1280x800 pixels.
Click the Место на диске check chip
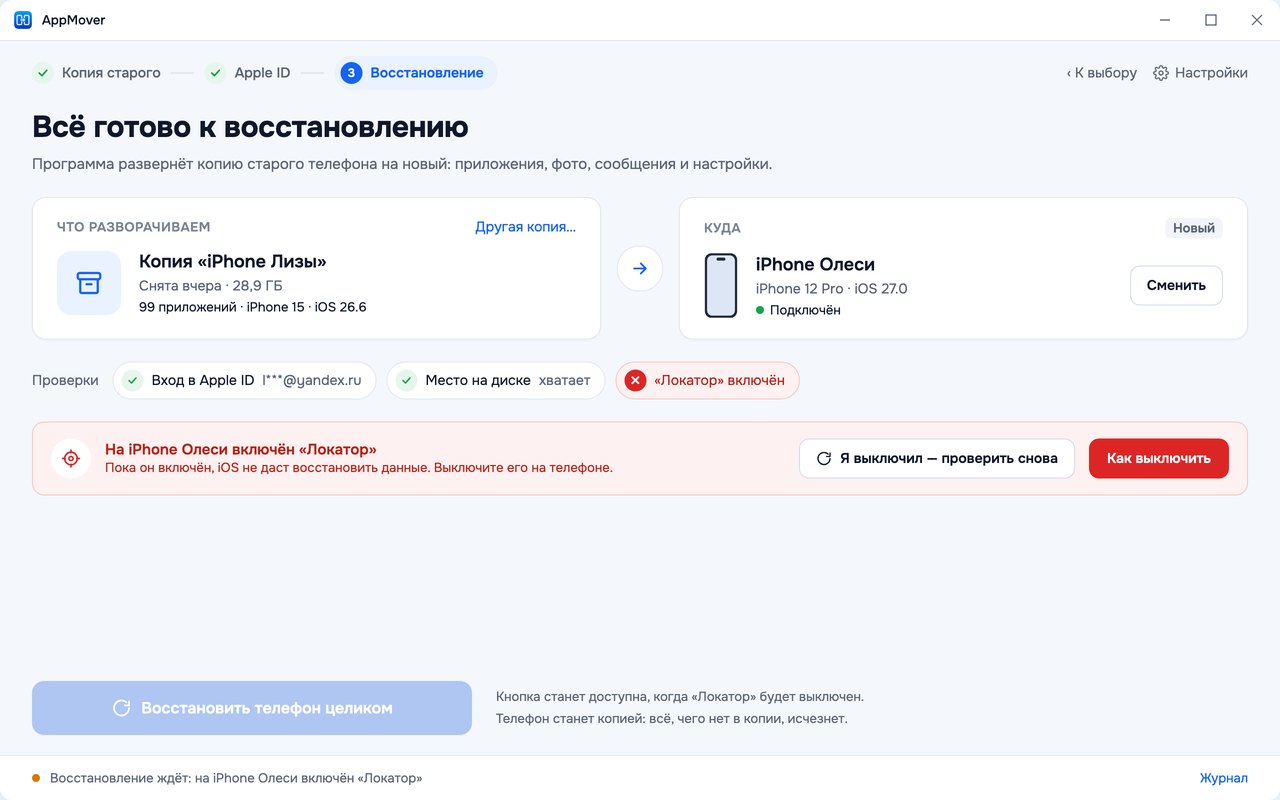496,380
